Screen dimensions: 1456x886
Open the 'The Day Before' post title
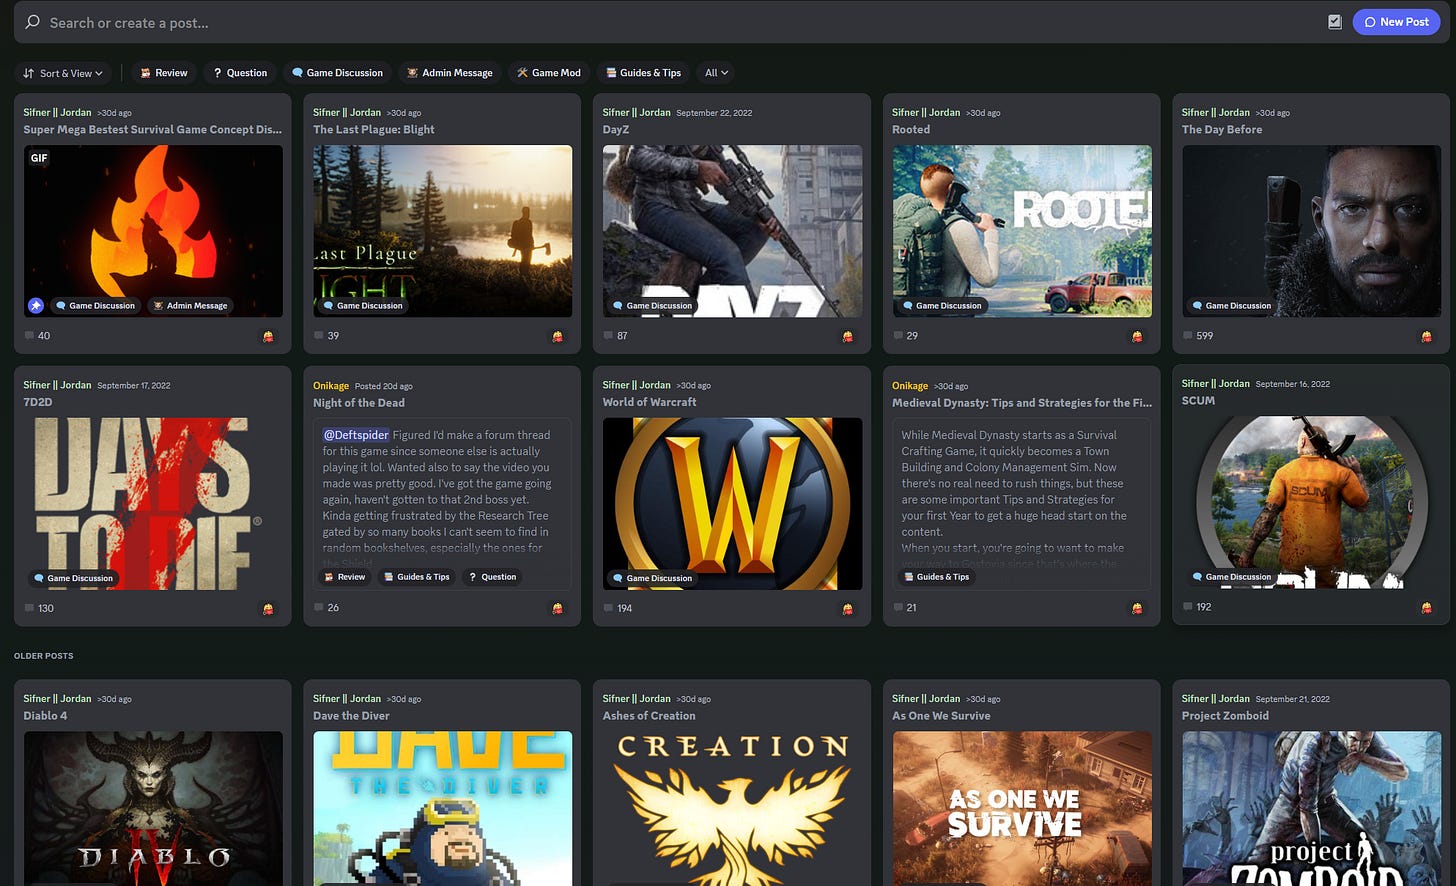tap(1222, 130)
